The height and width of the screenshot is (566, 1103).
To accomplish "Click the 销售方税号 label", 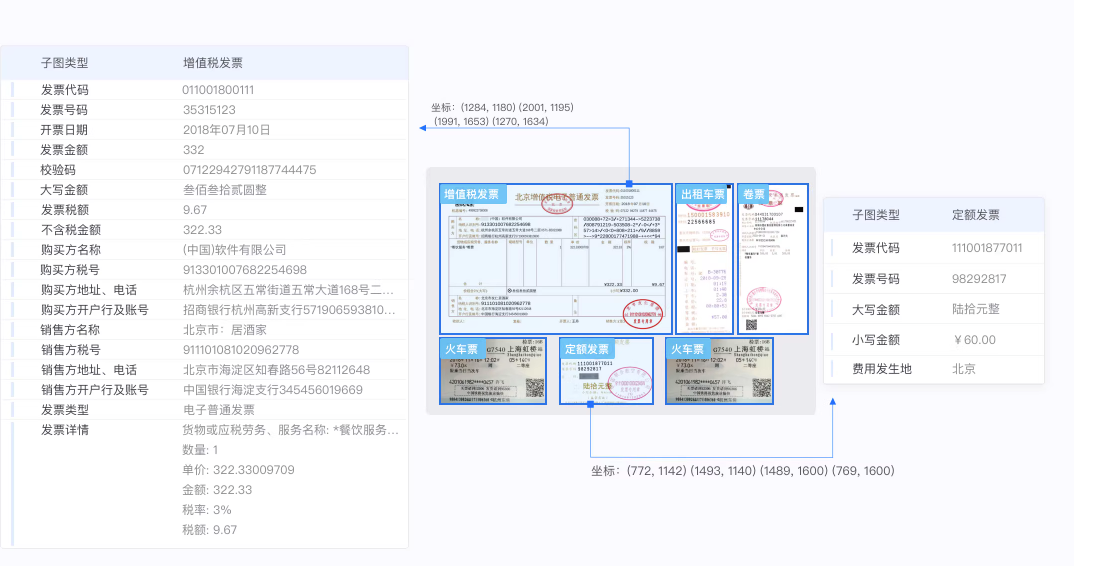I will point(70,350).
